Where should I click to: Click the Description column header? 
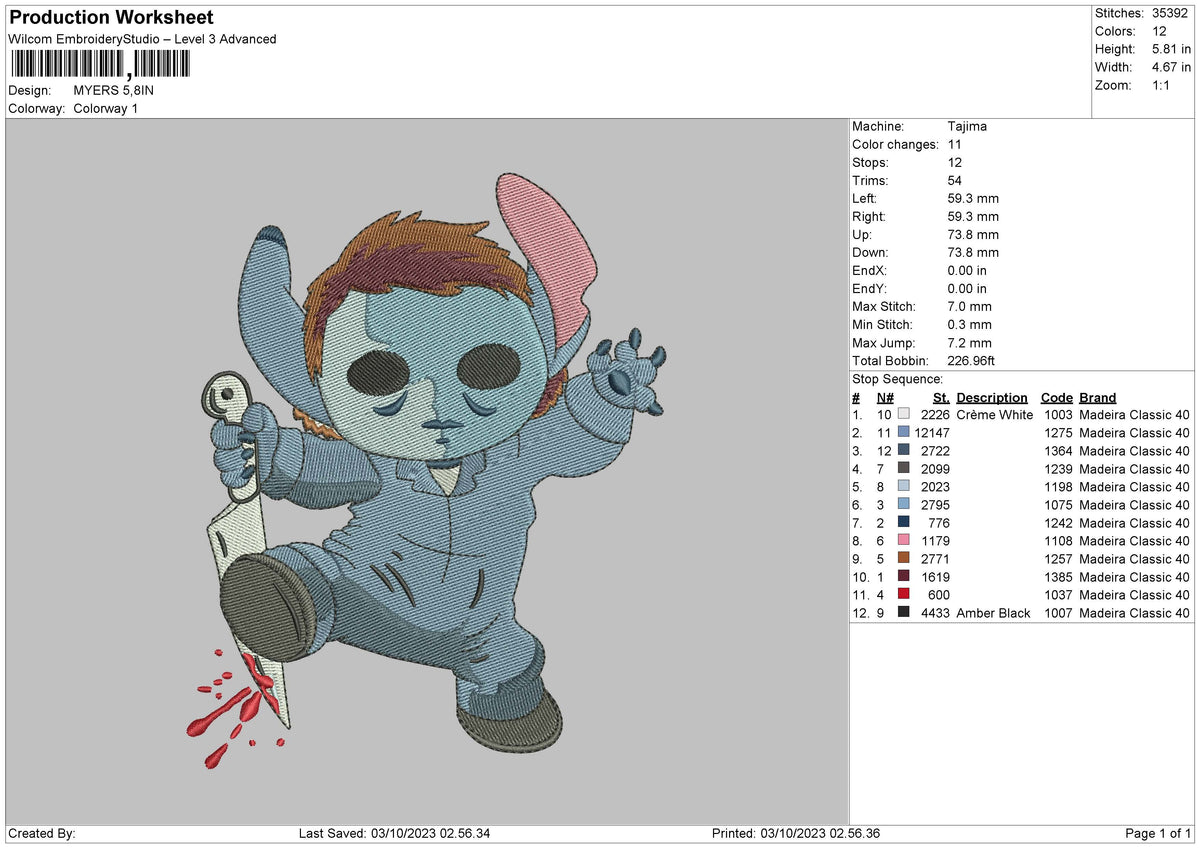click(x=992, y=398)
